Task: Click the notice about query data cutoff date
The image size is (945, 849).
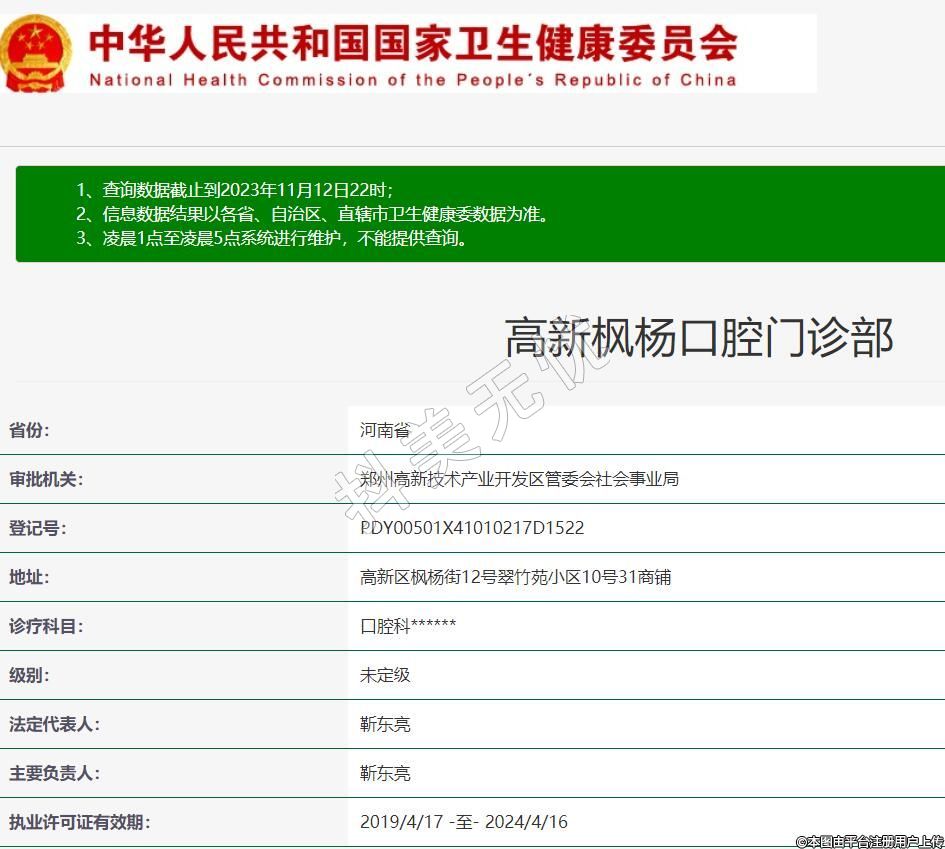Action: [x=235, y=190]
